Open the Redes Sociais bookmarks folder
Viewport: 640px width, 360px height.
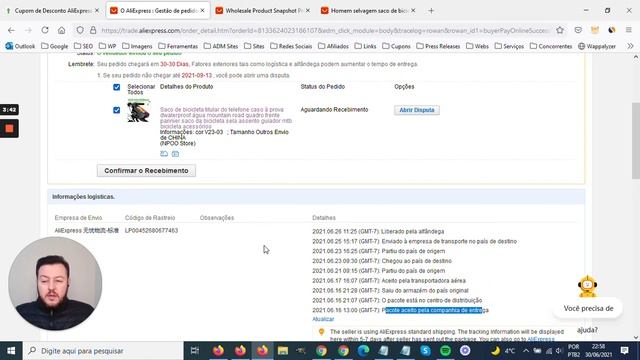291,46
